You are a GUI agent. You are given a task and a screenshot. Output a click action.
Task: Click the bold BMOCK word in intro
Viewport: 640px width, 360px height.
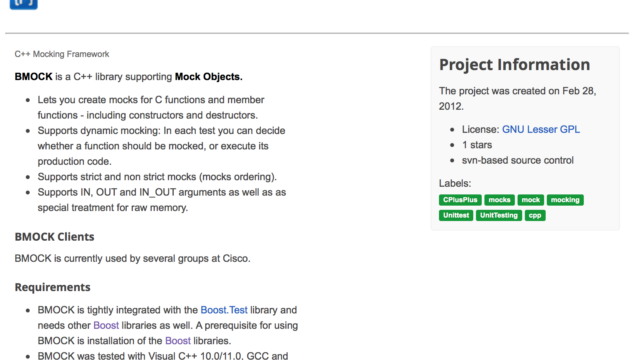pos(33,77)
